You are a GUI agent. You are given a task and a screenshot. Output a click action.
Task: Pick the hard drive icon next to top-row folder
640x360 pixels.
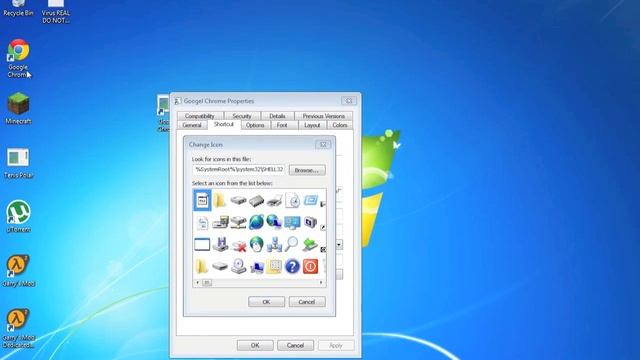tap(238, 200)
